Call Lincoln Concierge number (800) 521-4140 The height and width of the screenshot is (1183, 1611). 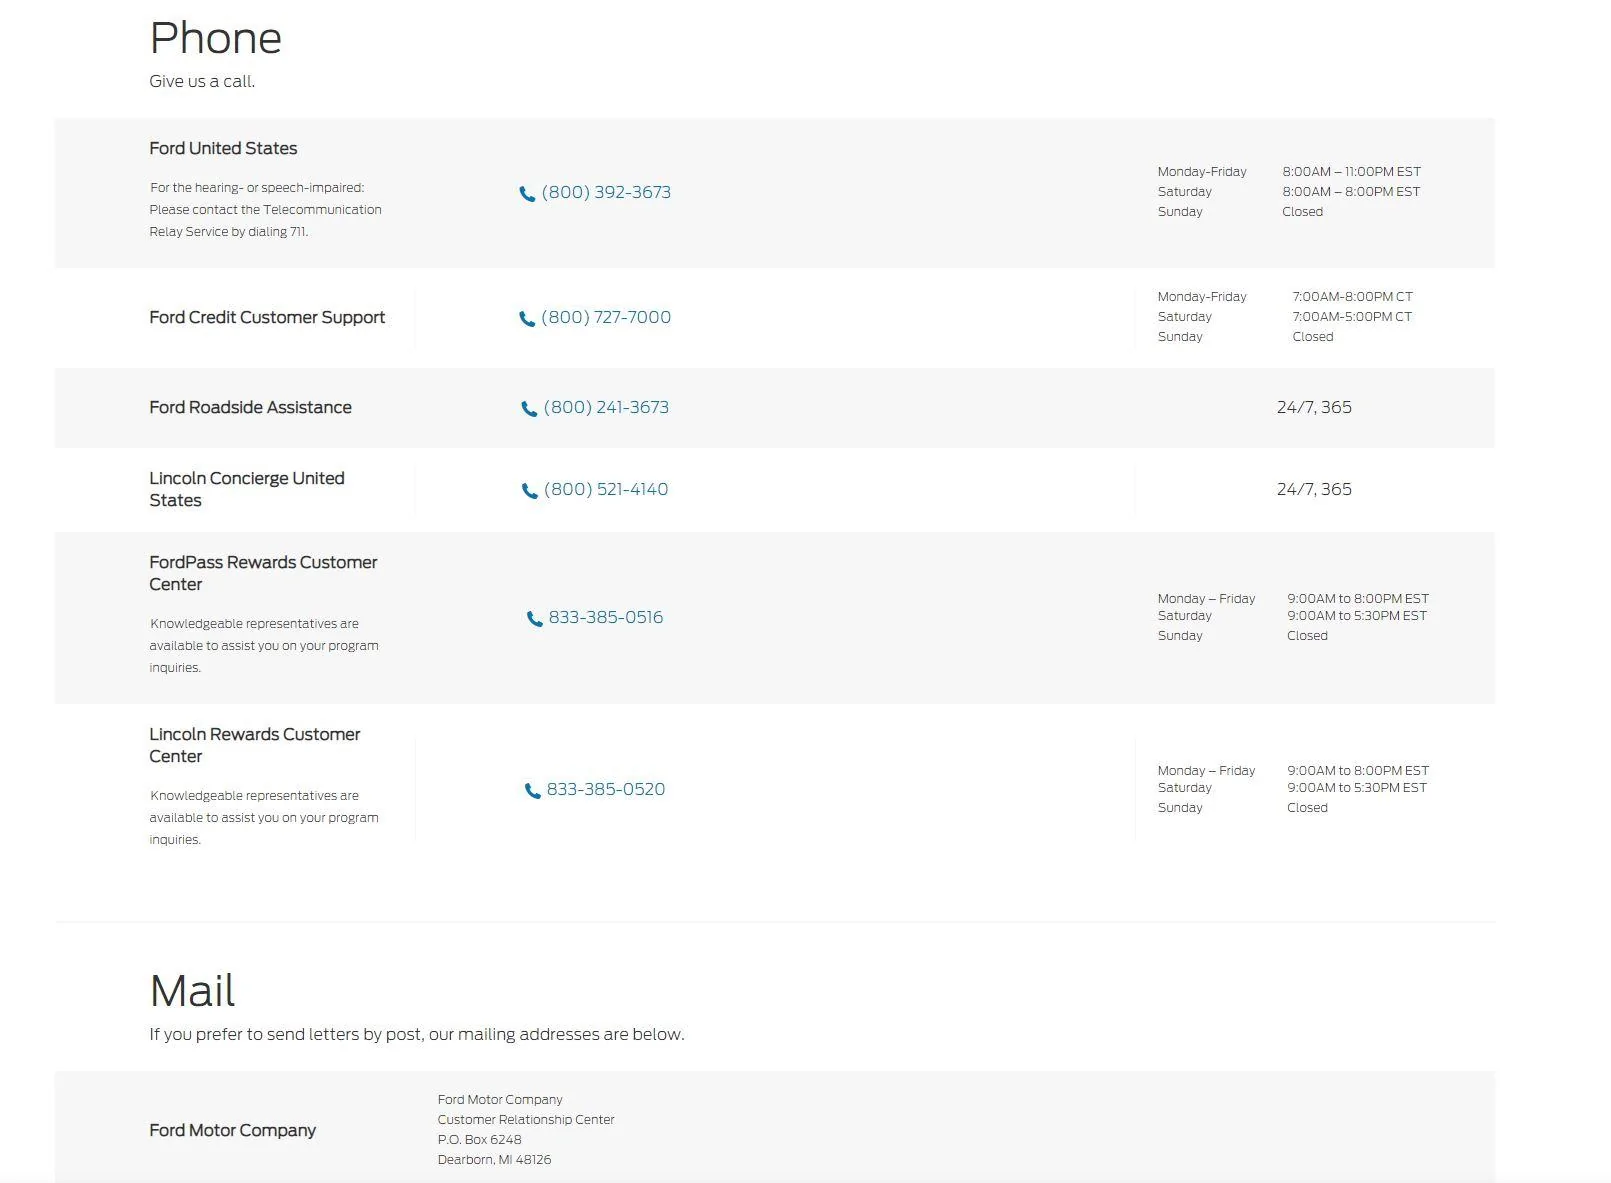pyautogui.click(x=606, y=490)
